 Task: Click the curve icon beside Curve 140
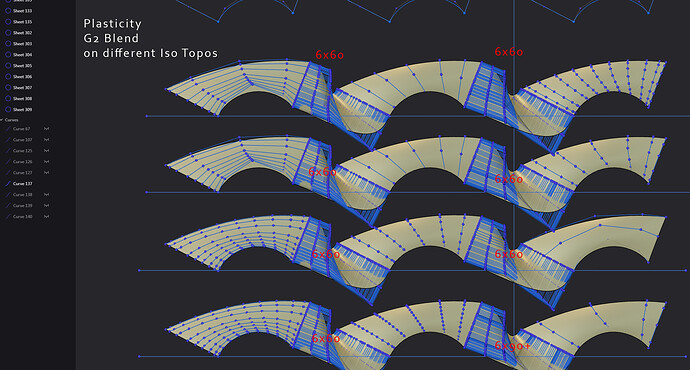(8, 216)
